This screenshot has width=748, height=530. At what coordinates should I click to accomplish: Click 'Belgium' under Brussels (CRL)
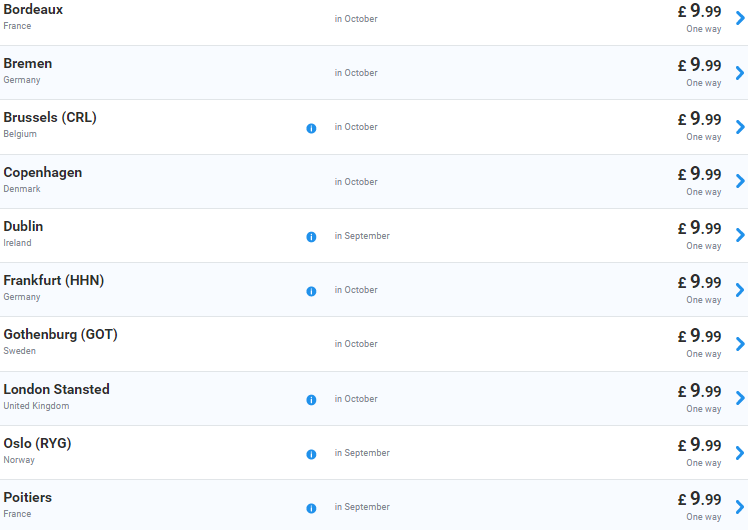tap(20, 134)
